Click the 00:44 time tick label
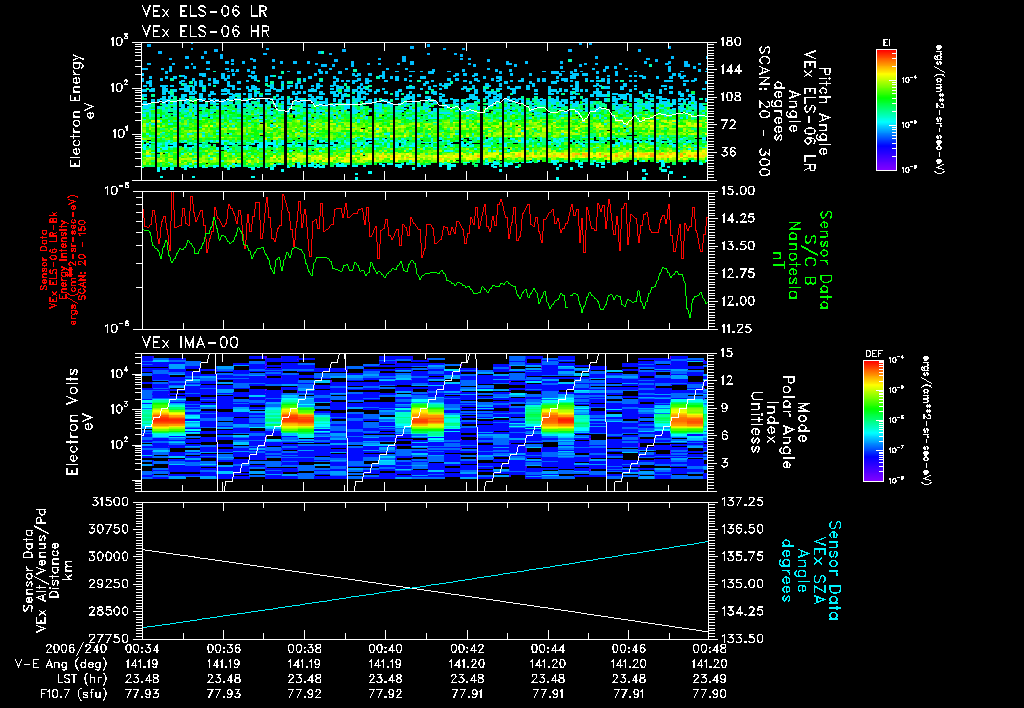The width and height of the screenshot is (1024, 708). pos(547,649)
